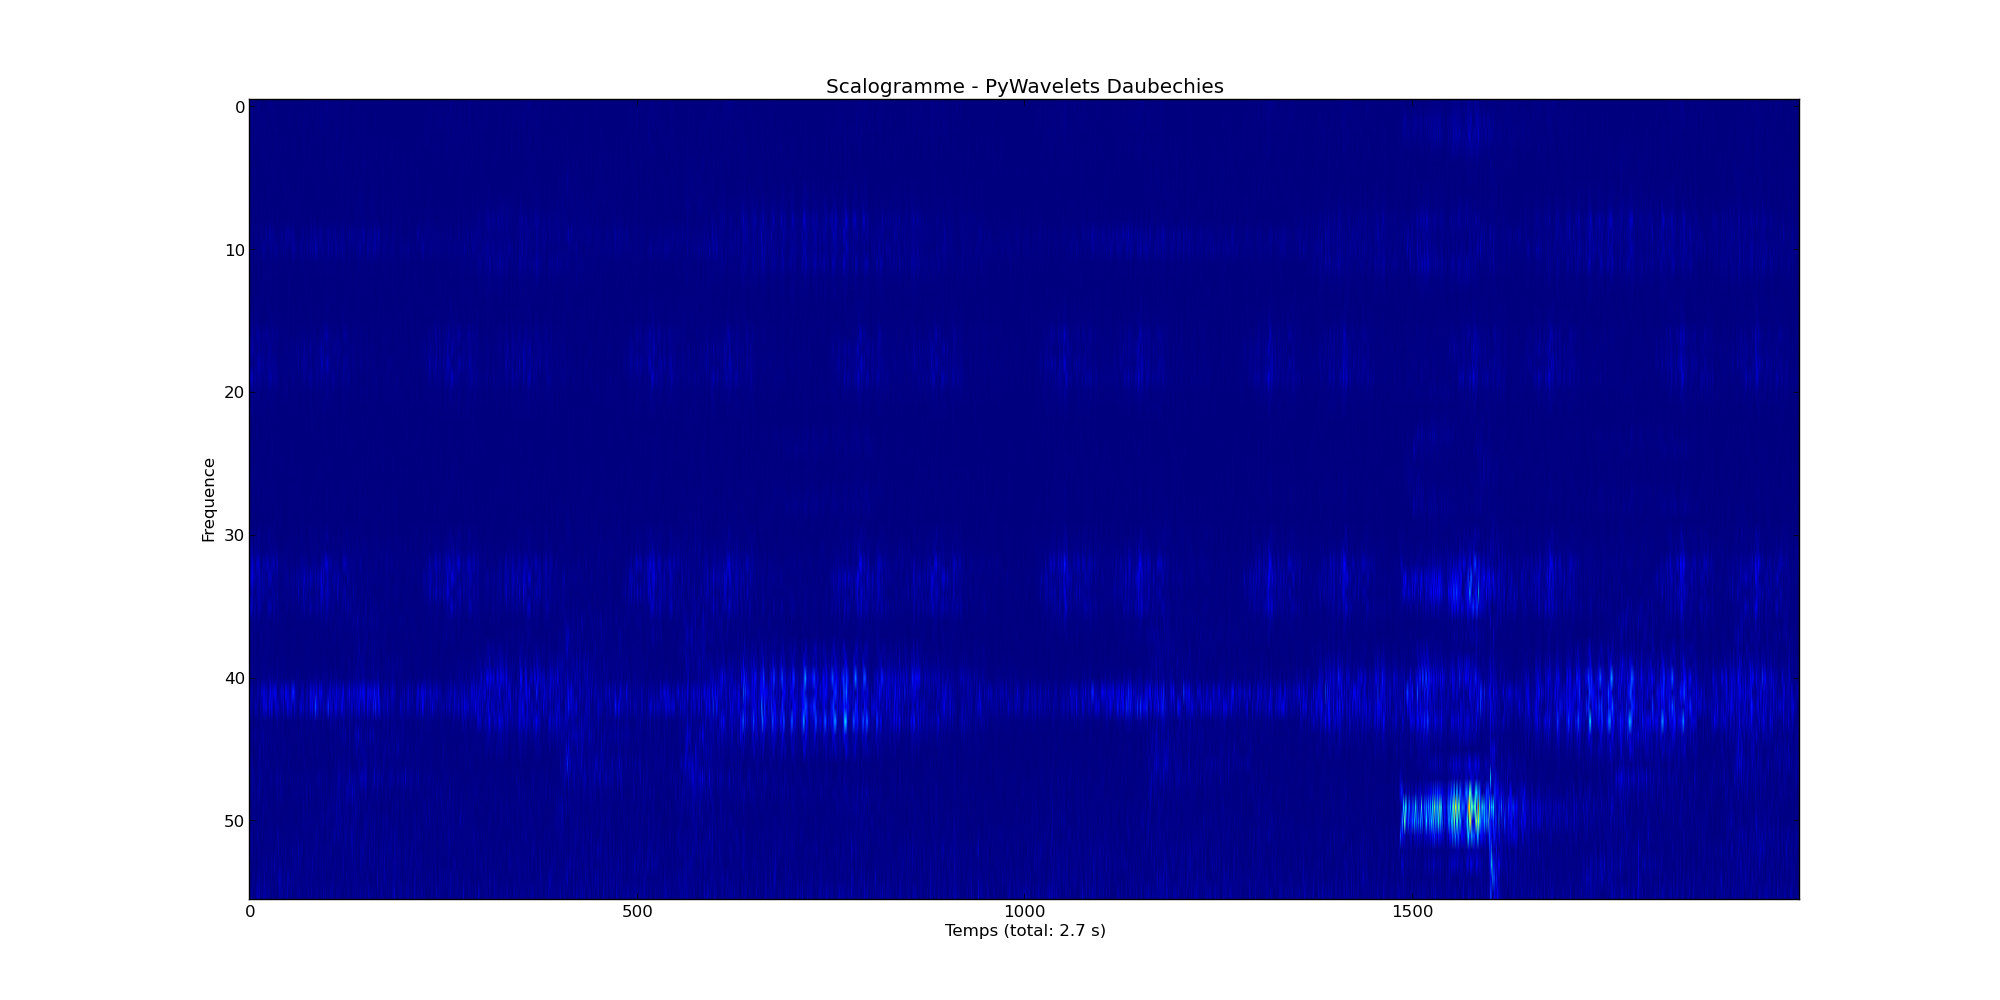Viewport: 2000px width, 1000px height.
Task: Click the vertical streak below the frequency 50 hotspot
Action: (1493, 872)
